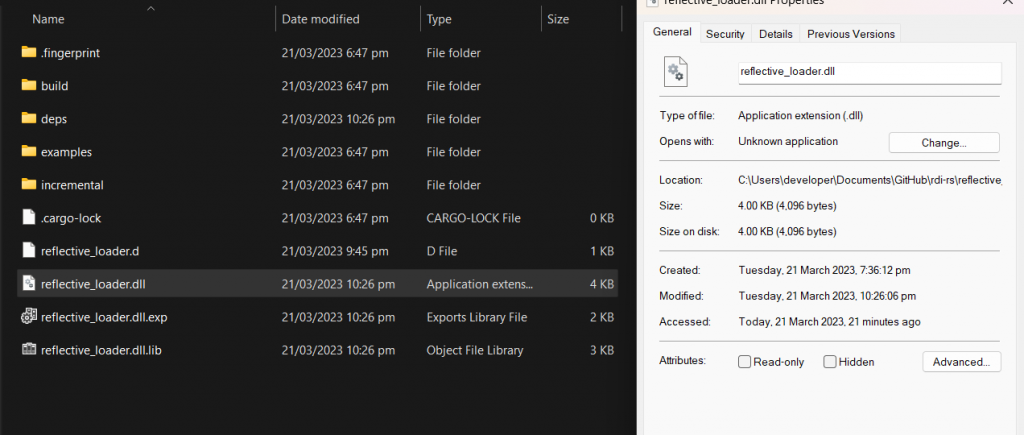Click the reflective_loader.d file icon
1024x435 pixels.
point(28,251)
